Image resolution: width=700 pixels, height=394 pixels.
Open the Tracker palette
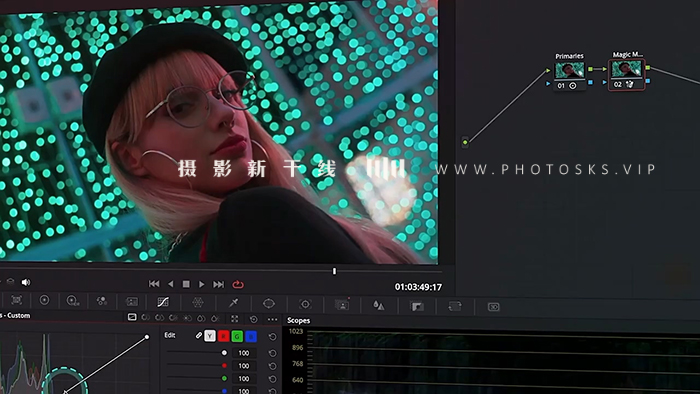pyautogui.click(x=305, y=304)
